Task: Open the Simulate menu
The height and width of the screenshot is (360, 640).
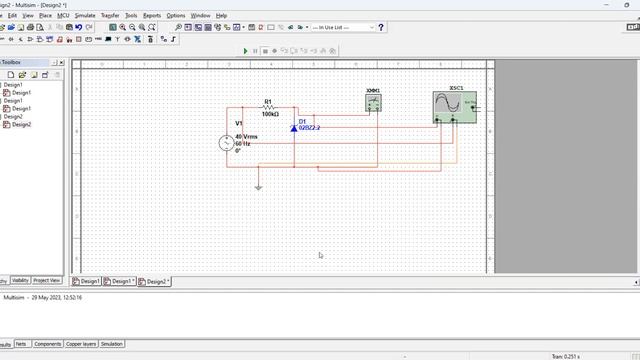Action: (x=85, y=16)
